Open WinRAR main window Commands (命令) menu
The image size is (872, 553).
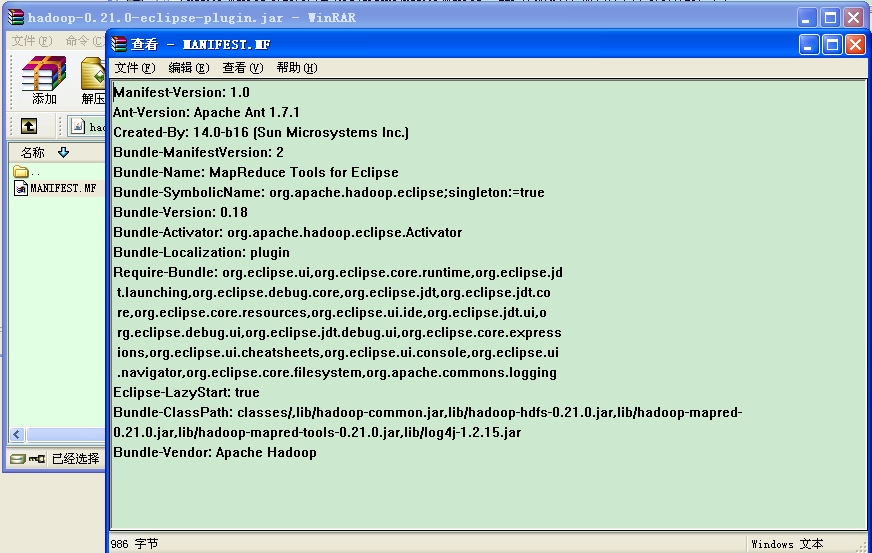pos(85,41)
